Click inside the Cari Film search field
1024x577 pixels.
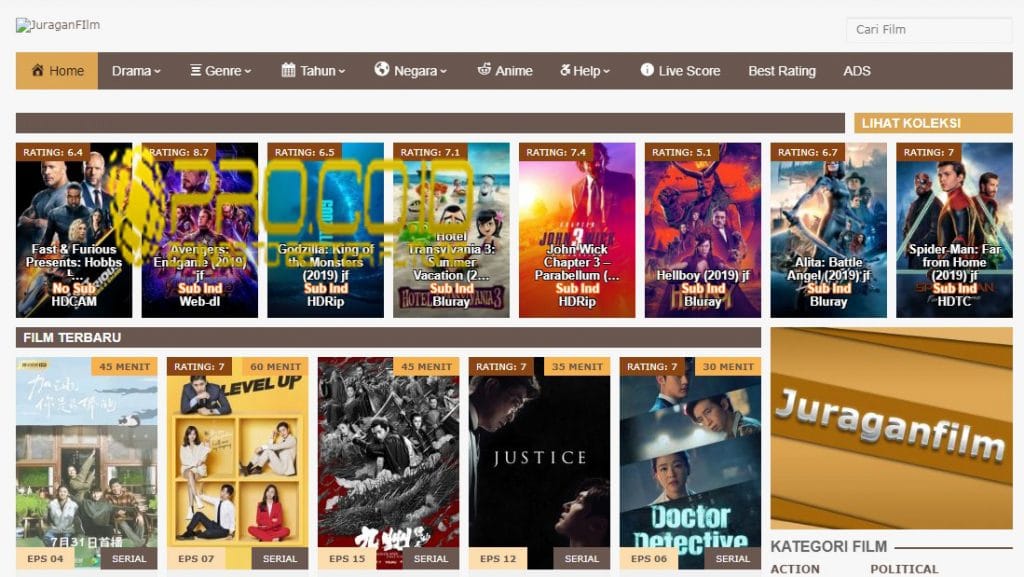[x=928, y=30]
